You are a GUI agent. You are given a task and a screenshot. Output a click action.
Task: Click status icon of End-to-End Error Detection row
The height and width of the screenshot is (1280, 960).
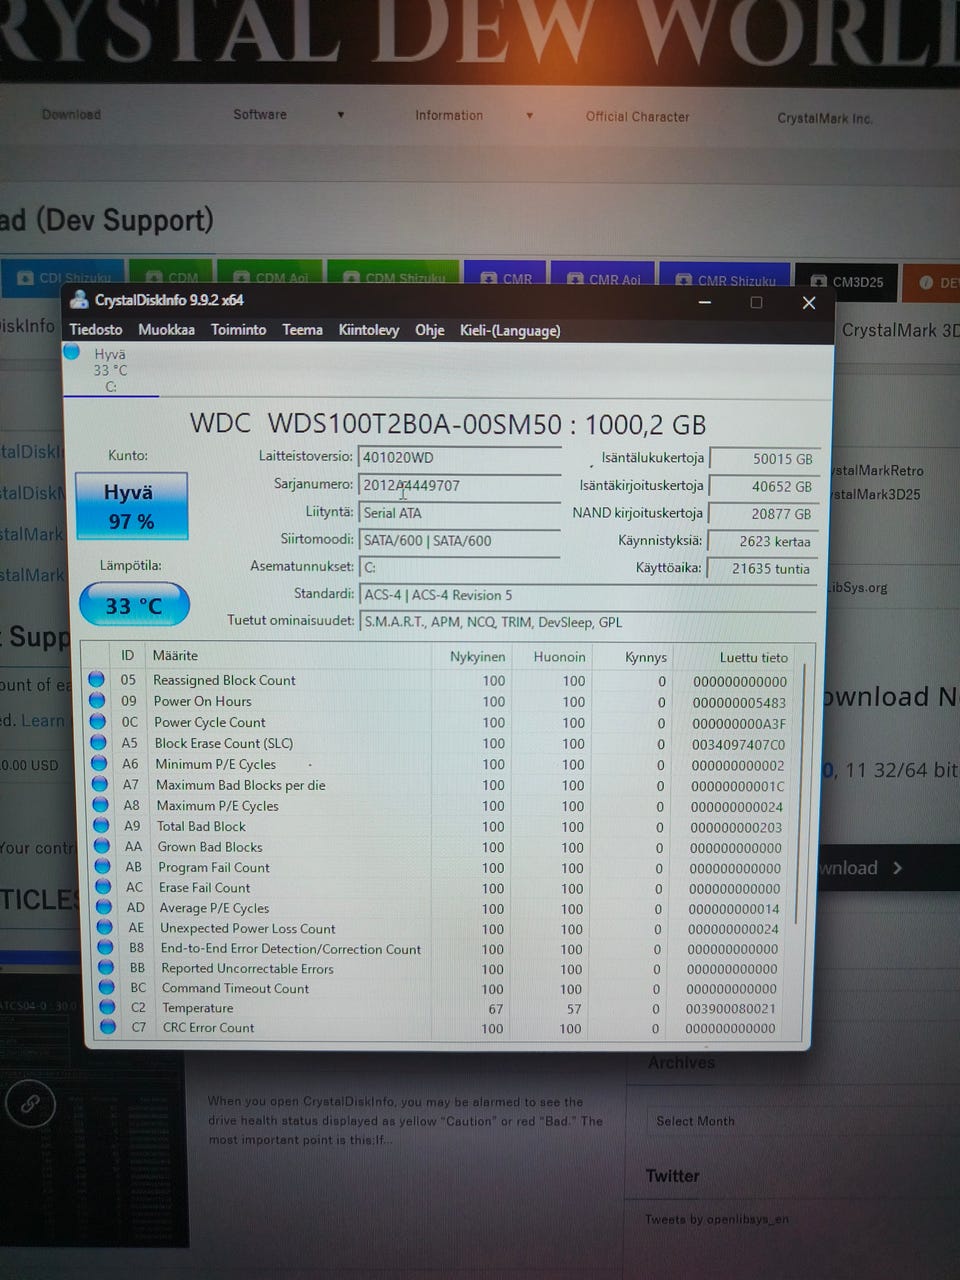click(x=105, y=947)
